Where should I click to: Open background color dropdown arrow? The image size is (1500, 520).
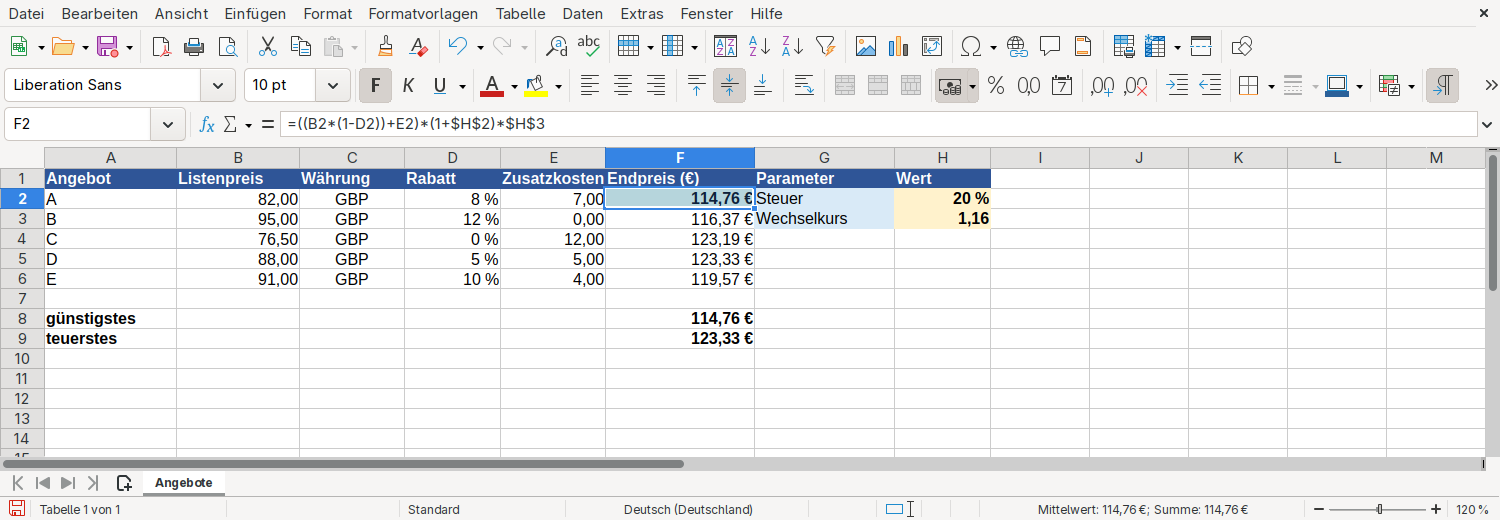[x=558, y=86]
